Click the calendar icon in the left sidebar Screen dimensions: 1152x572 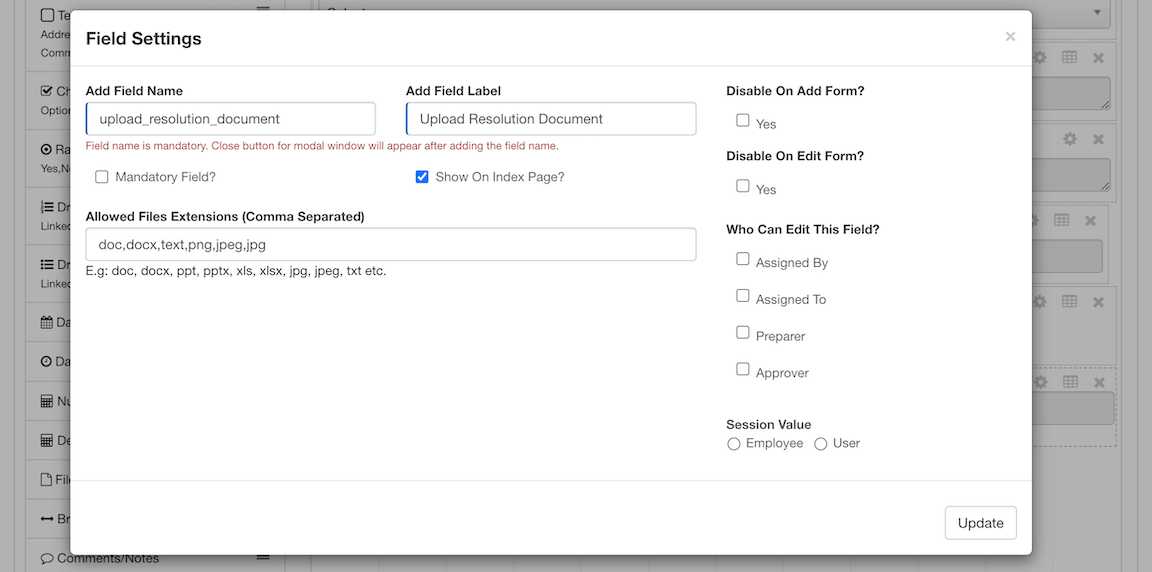(46, 322)
